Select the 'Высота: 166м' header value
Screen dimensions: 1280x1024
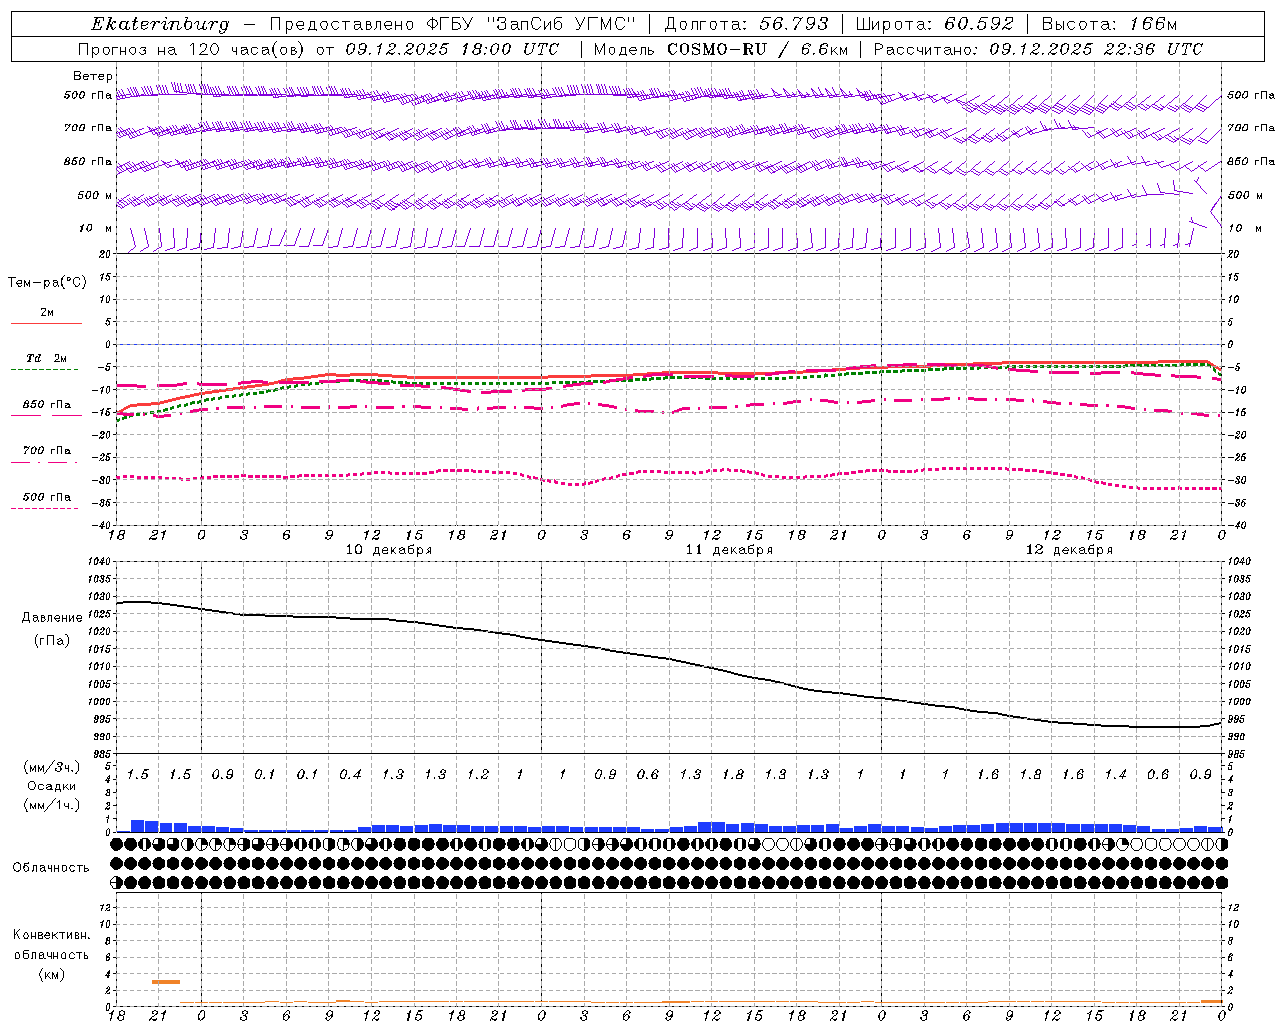click(x=1109, y=24)
